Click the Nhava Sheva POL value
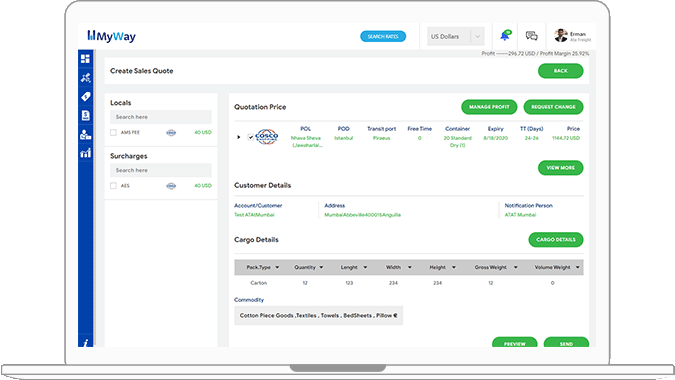The width and height of the screenshot is (675, 380). (306, 142)
